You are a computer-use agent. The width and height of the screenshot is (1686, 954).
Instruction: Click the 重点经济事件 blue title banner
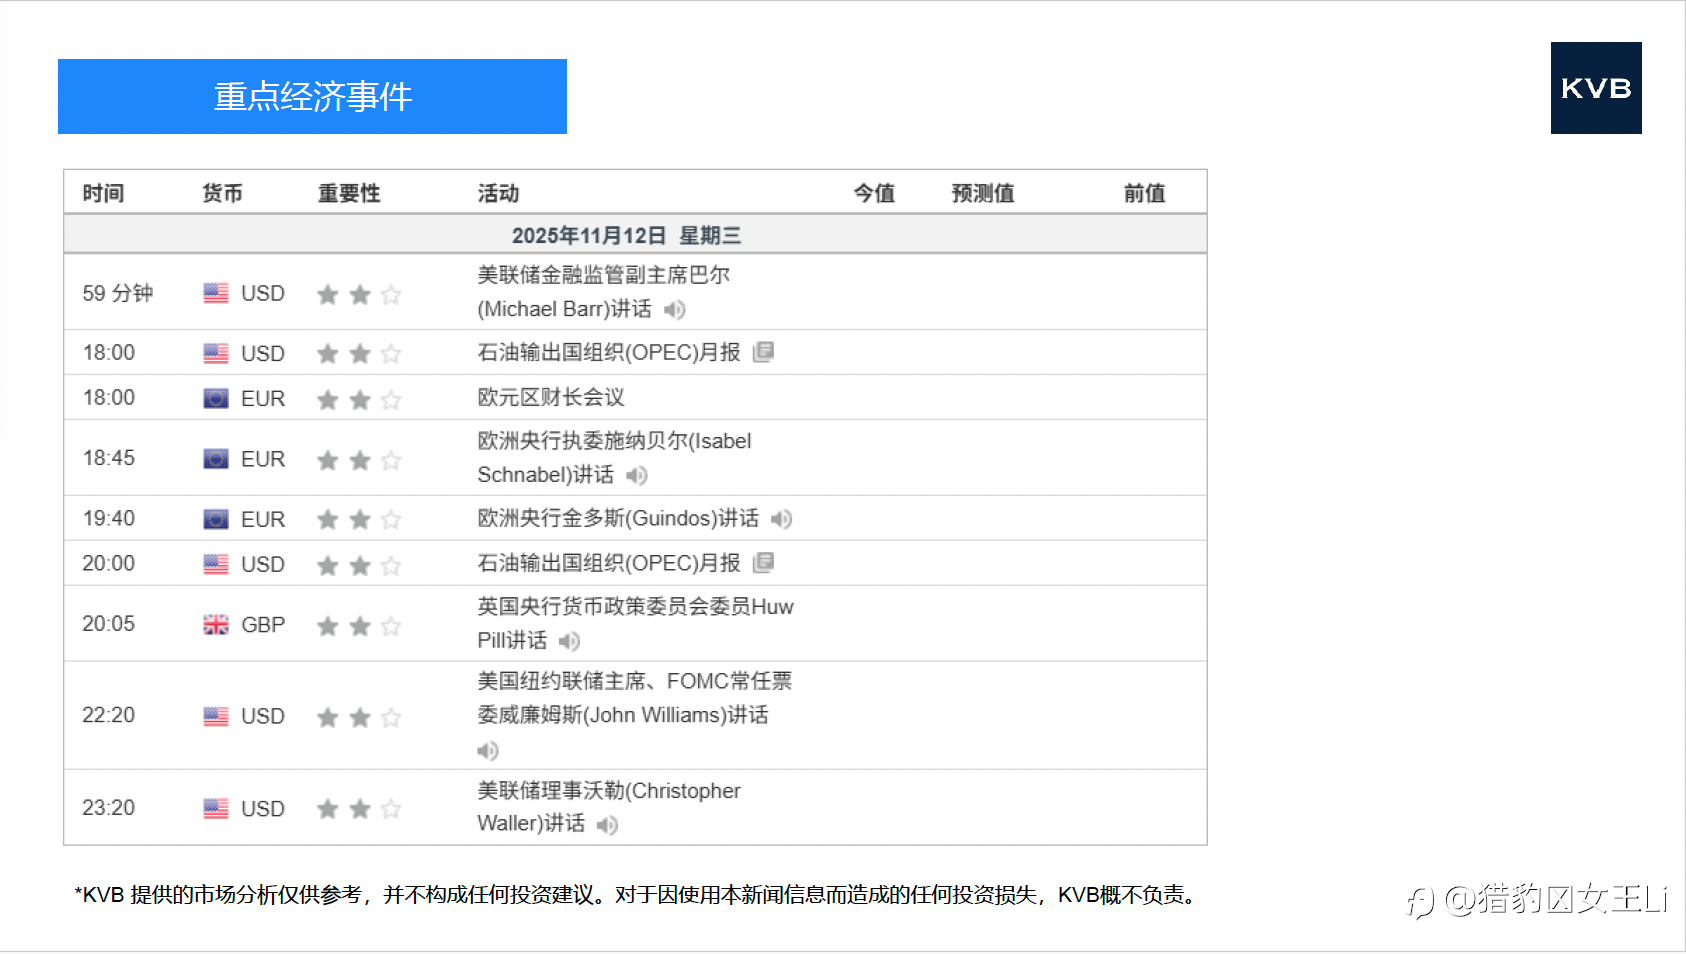(x=312, y=96)
